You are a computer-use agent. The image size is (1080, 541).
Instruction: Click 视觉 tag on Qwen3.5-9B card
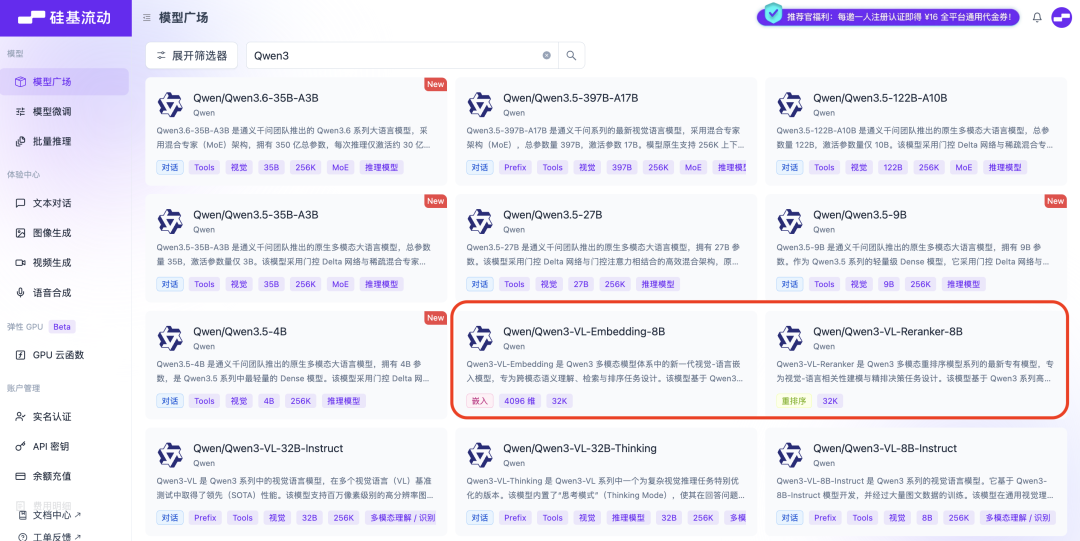coord(859,284)
